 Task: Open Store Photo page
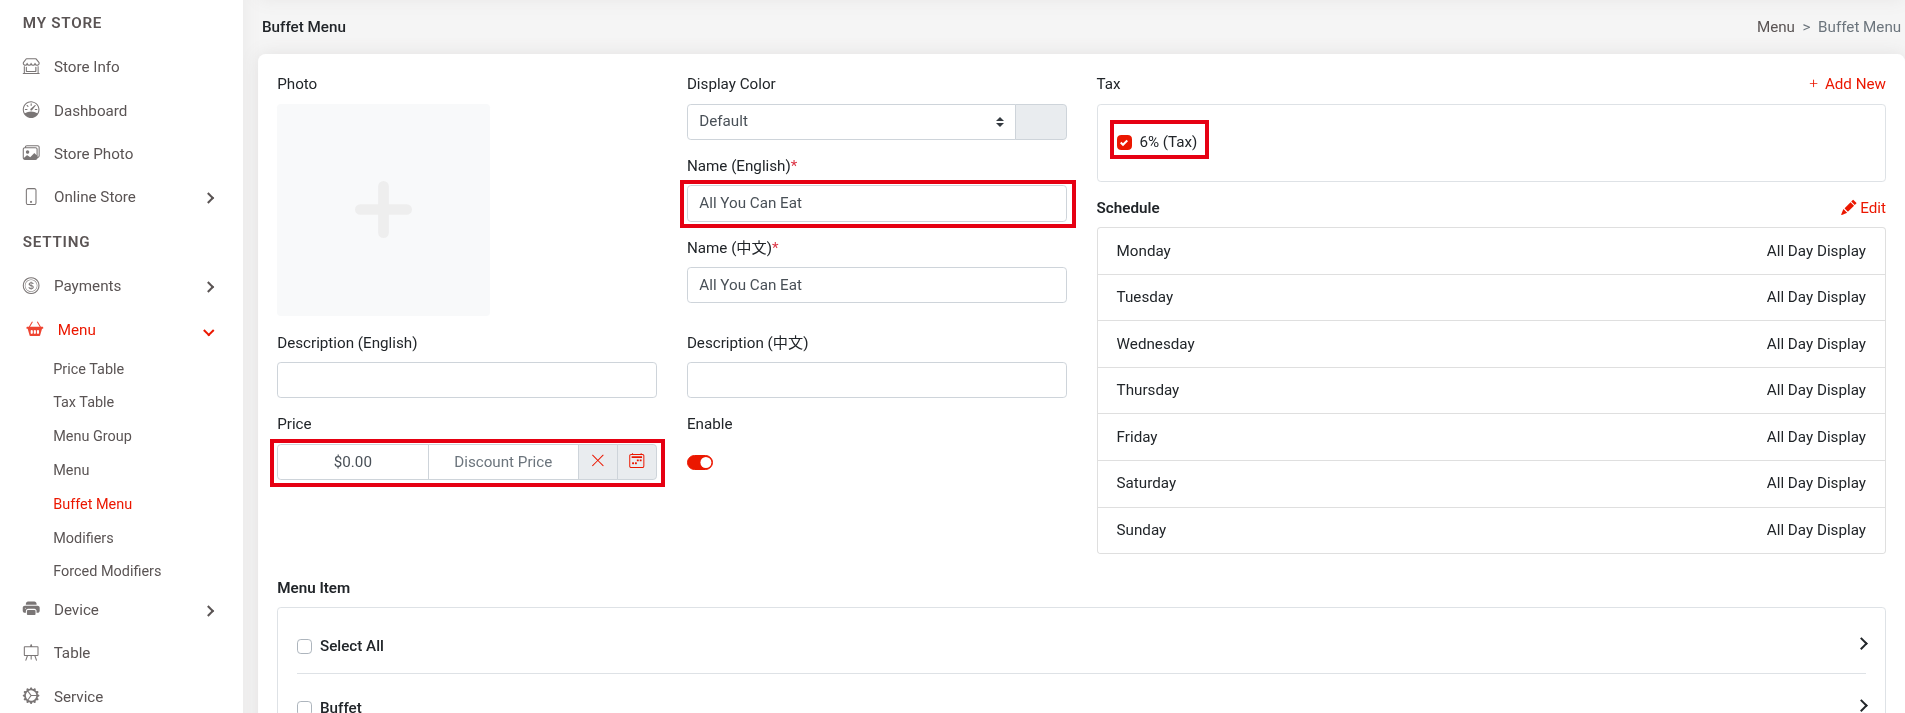coord(93,154)
